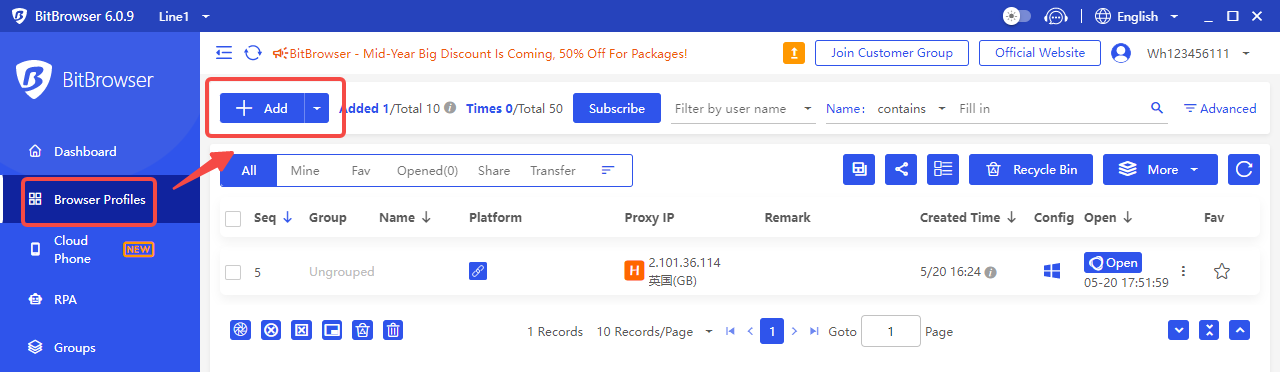Go to first page arrow
The height and width of the screenshot is (372, 1280).
tap(731, 331)
